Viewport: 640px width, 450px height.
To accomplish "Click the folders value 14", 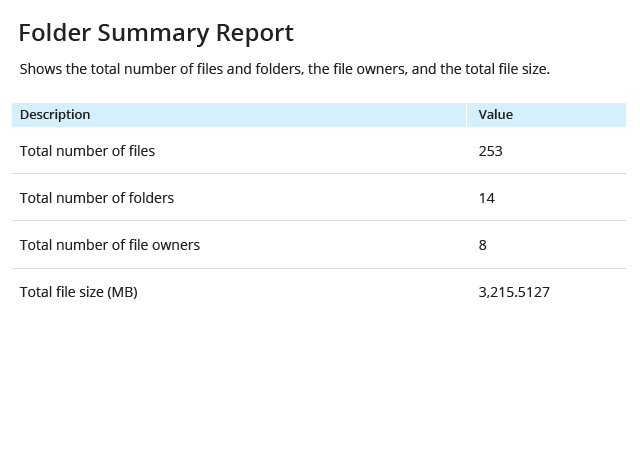I will pyautogui.click(x=487, y=198).
